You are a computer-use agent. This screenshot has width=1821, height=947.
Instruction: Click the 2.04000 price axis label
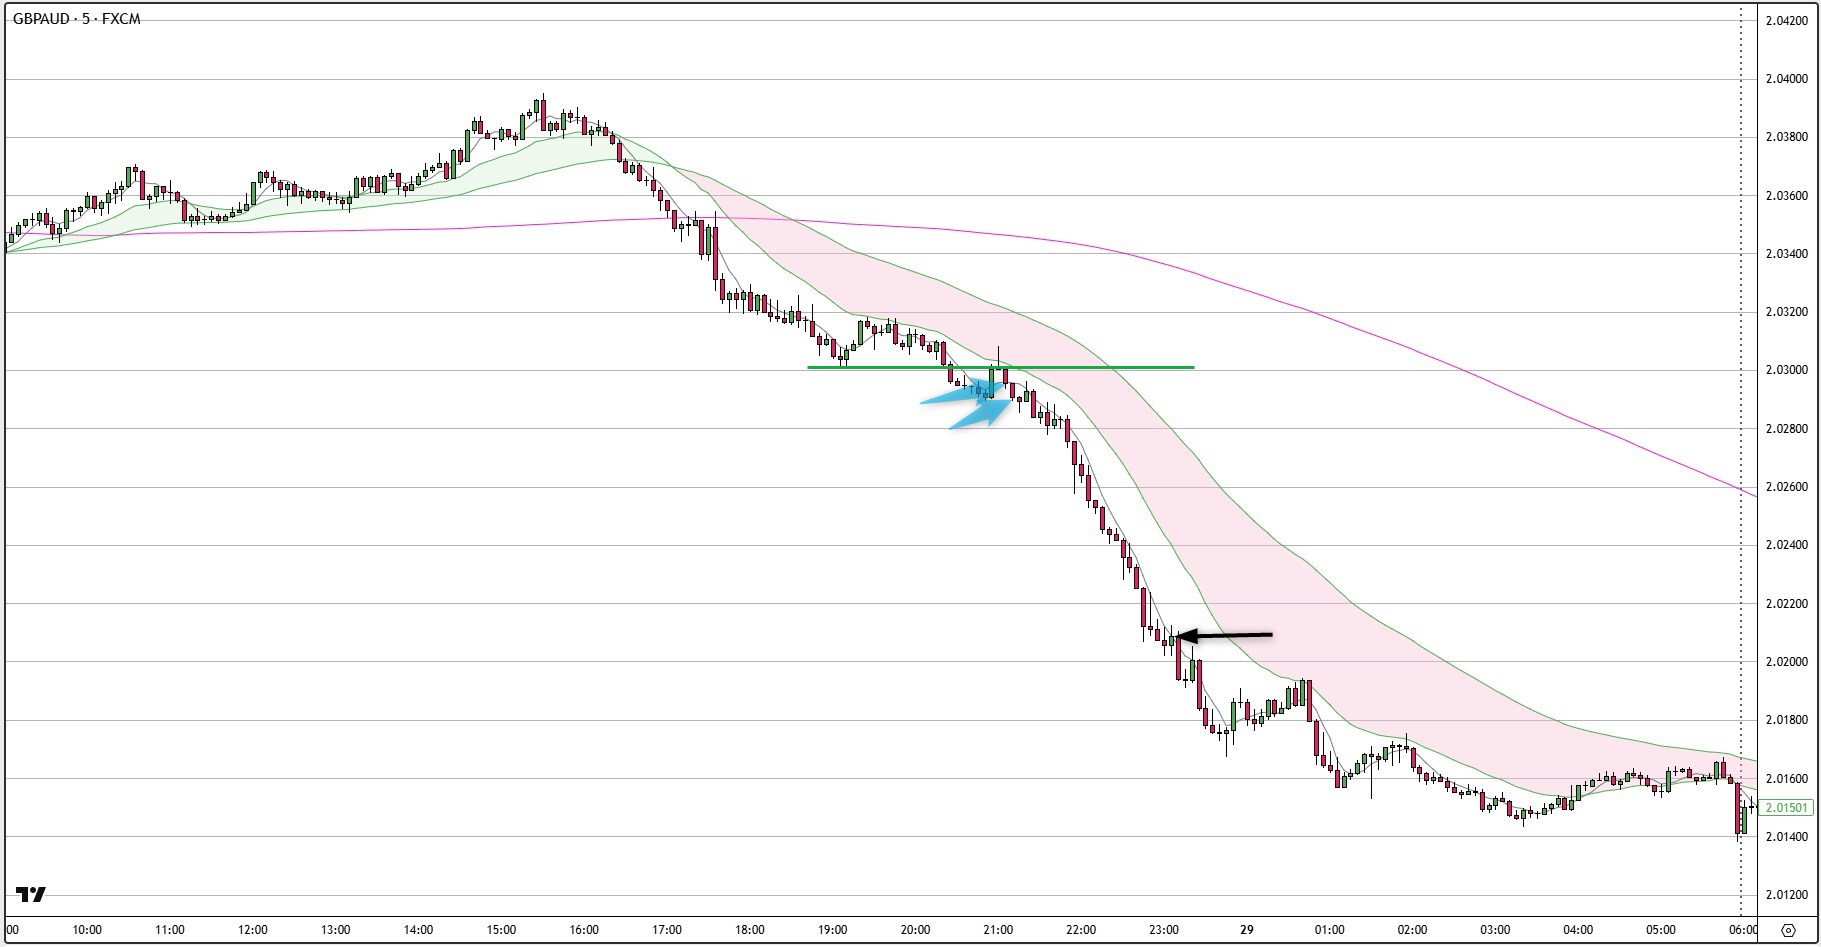(1786, 79)
